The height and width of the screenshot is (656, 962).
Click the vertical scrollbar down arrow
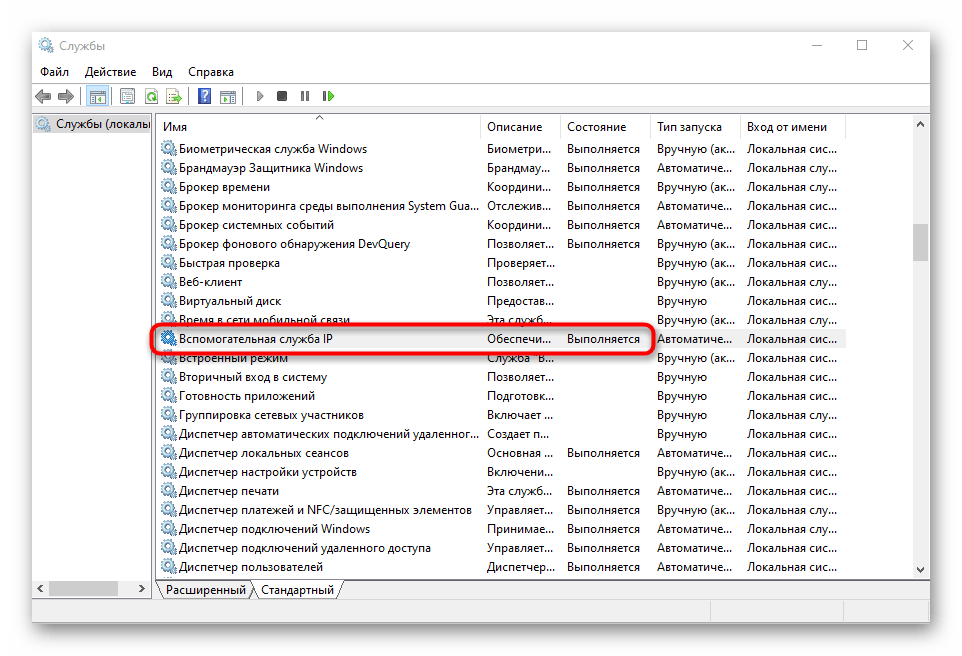point(920,569)
